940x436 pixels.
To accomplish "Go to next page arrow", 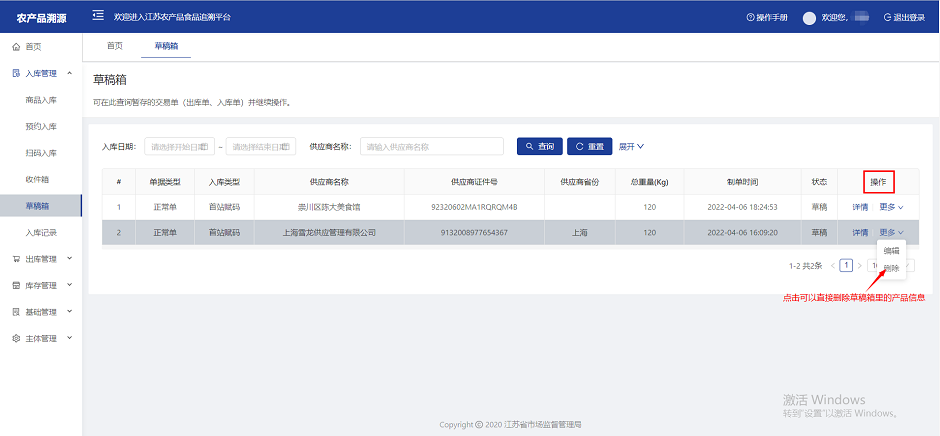I will click(860, 266).
